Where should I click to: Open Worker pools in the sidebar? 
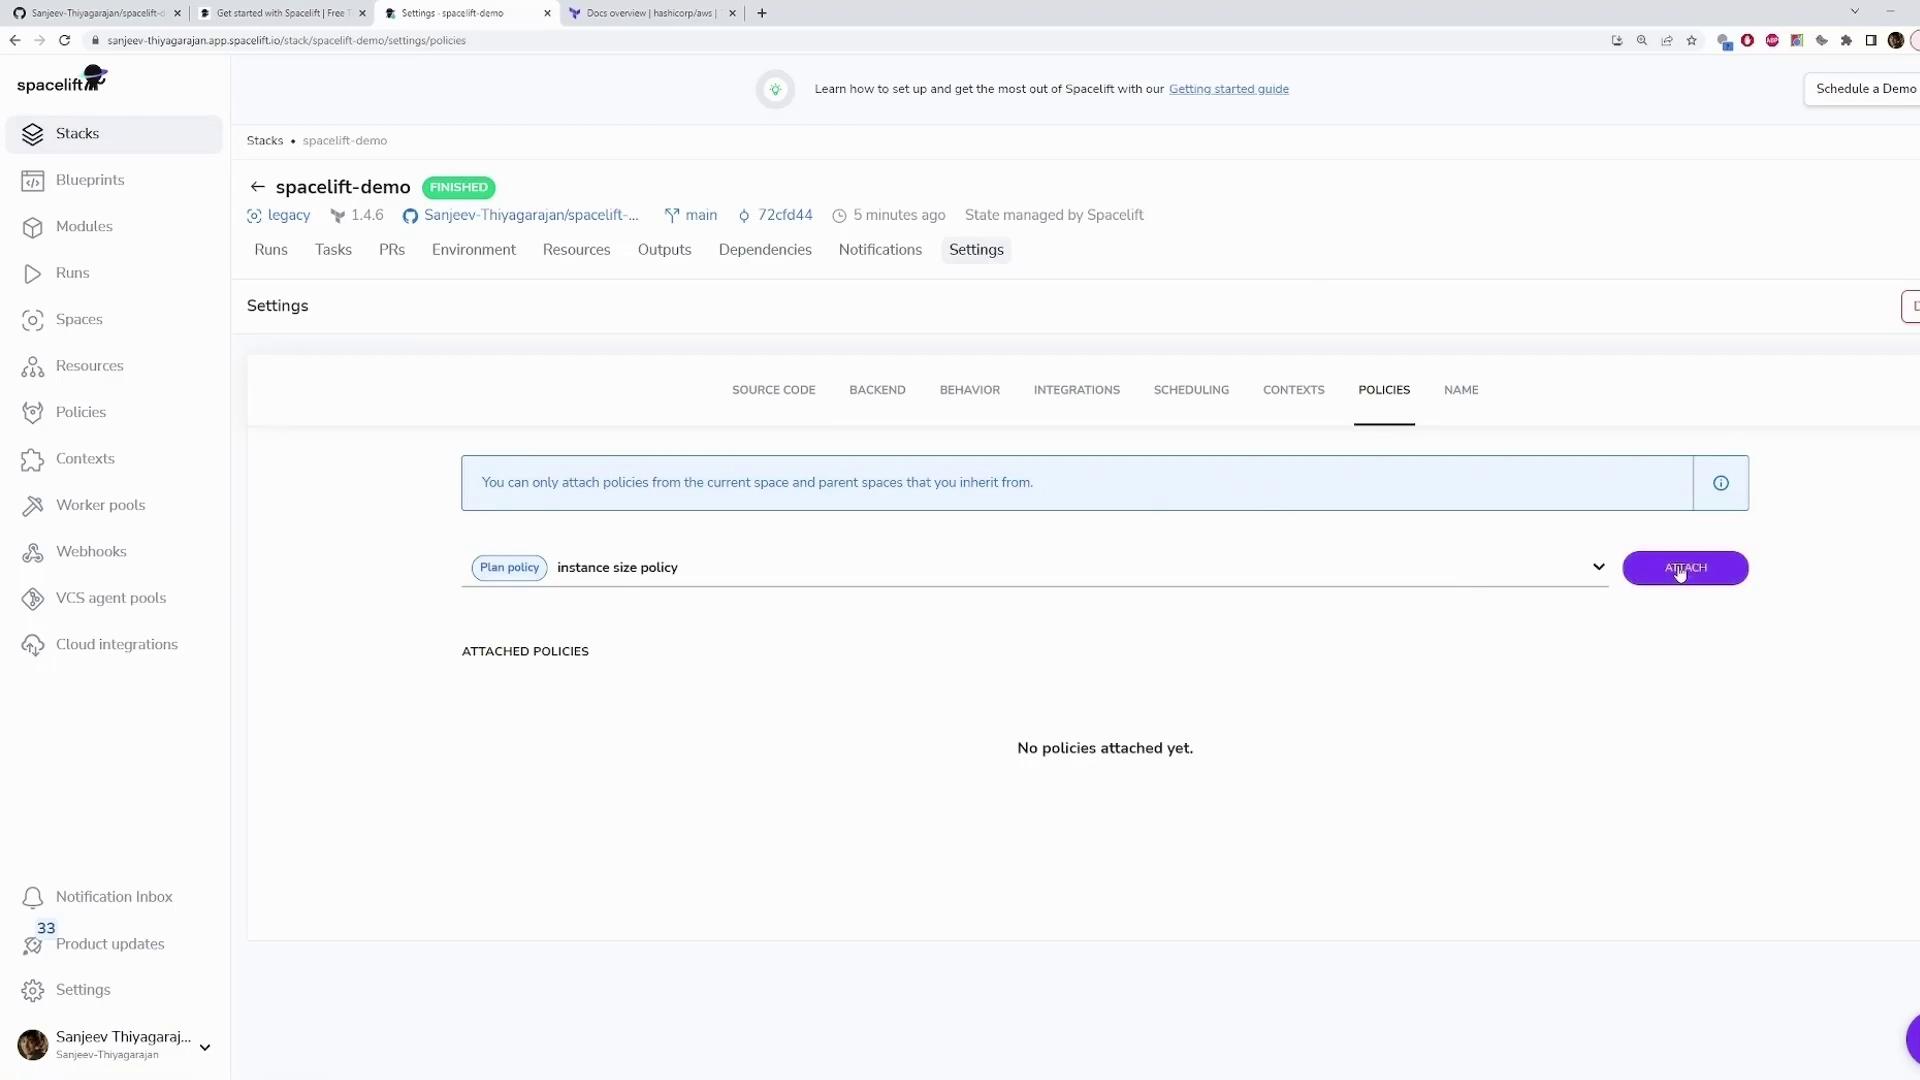pyautogui.click(x=100, y=505)
